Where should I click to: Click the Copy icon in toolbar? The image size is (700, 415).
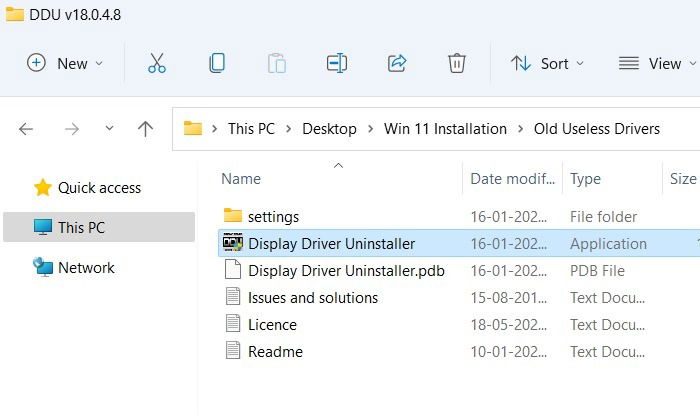coord(217,63)
